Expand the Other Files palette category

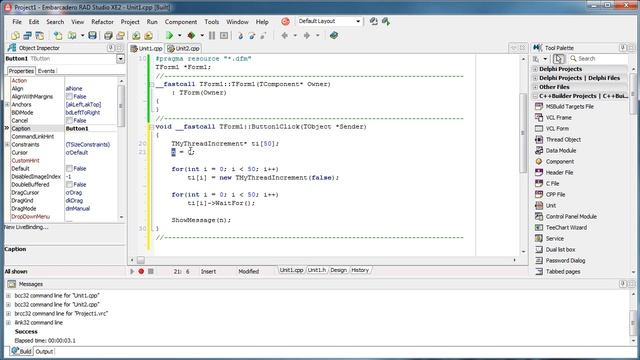pos(535,87)
